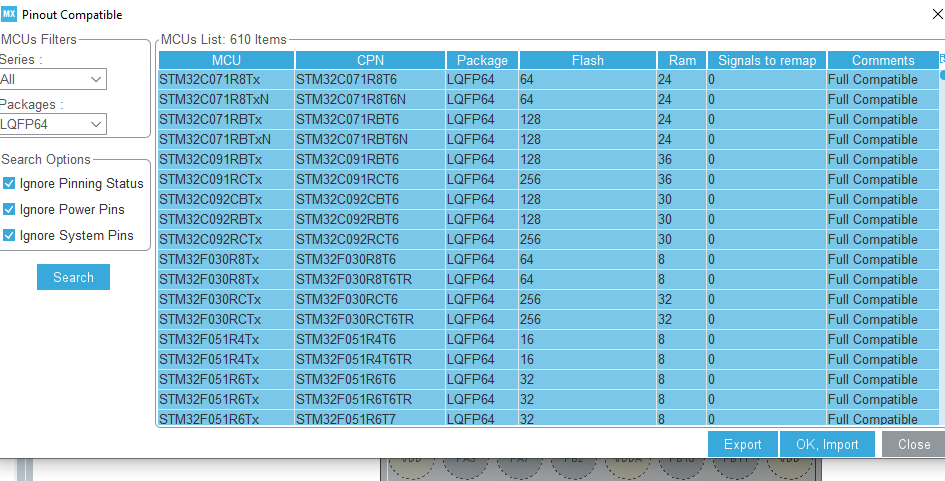
Task: Select the STM32F051R4T6TR CPN cell
Action: (x=371, y=359)
